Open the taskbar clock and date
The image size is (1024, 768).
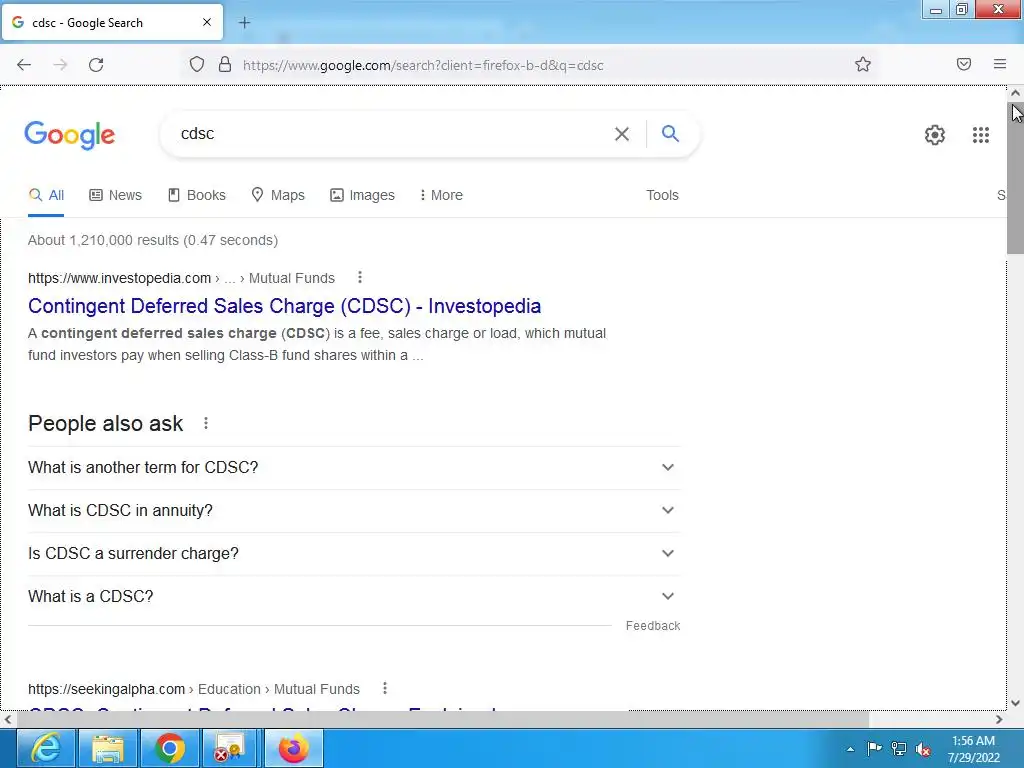pyautogui.click(x=973, y=749)
